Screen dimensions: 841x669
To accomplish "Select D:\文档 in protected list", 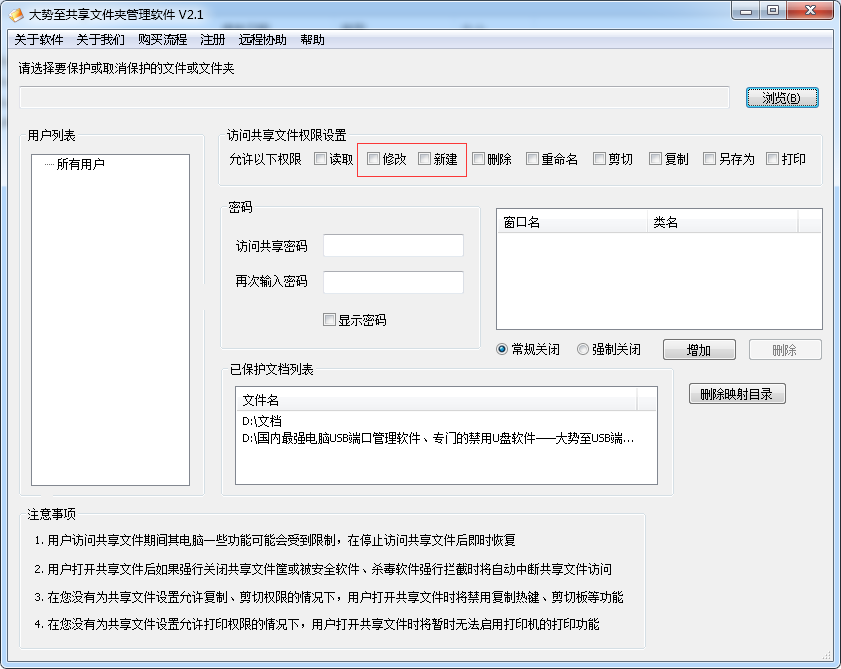I will point(262,421).
